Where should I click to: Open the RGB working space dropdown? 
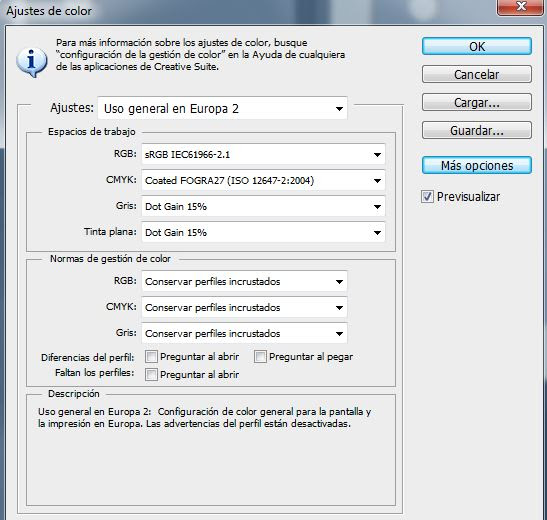click(263, 154)
